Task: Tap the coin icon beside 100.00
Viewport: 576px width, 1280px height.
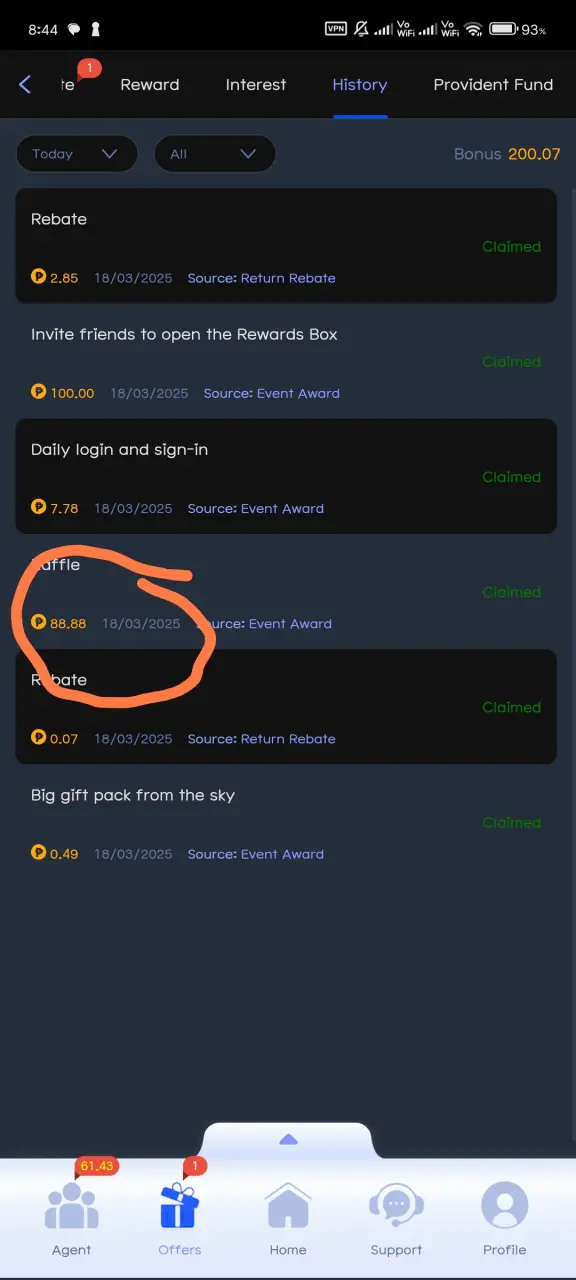Action: coord(39,393)
